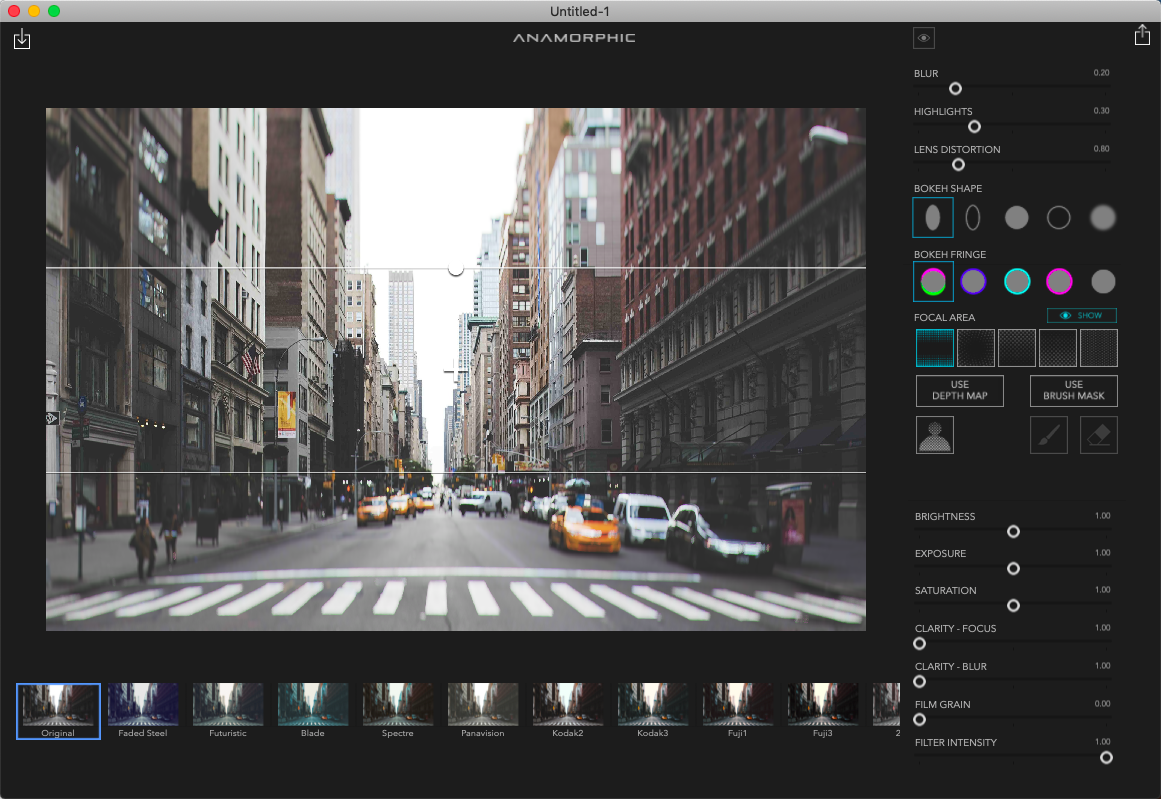Select the first focal area pattern
The width and height of the screenshot is (1161, 799).
pos(934,348)
